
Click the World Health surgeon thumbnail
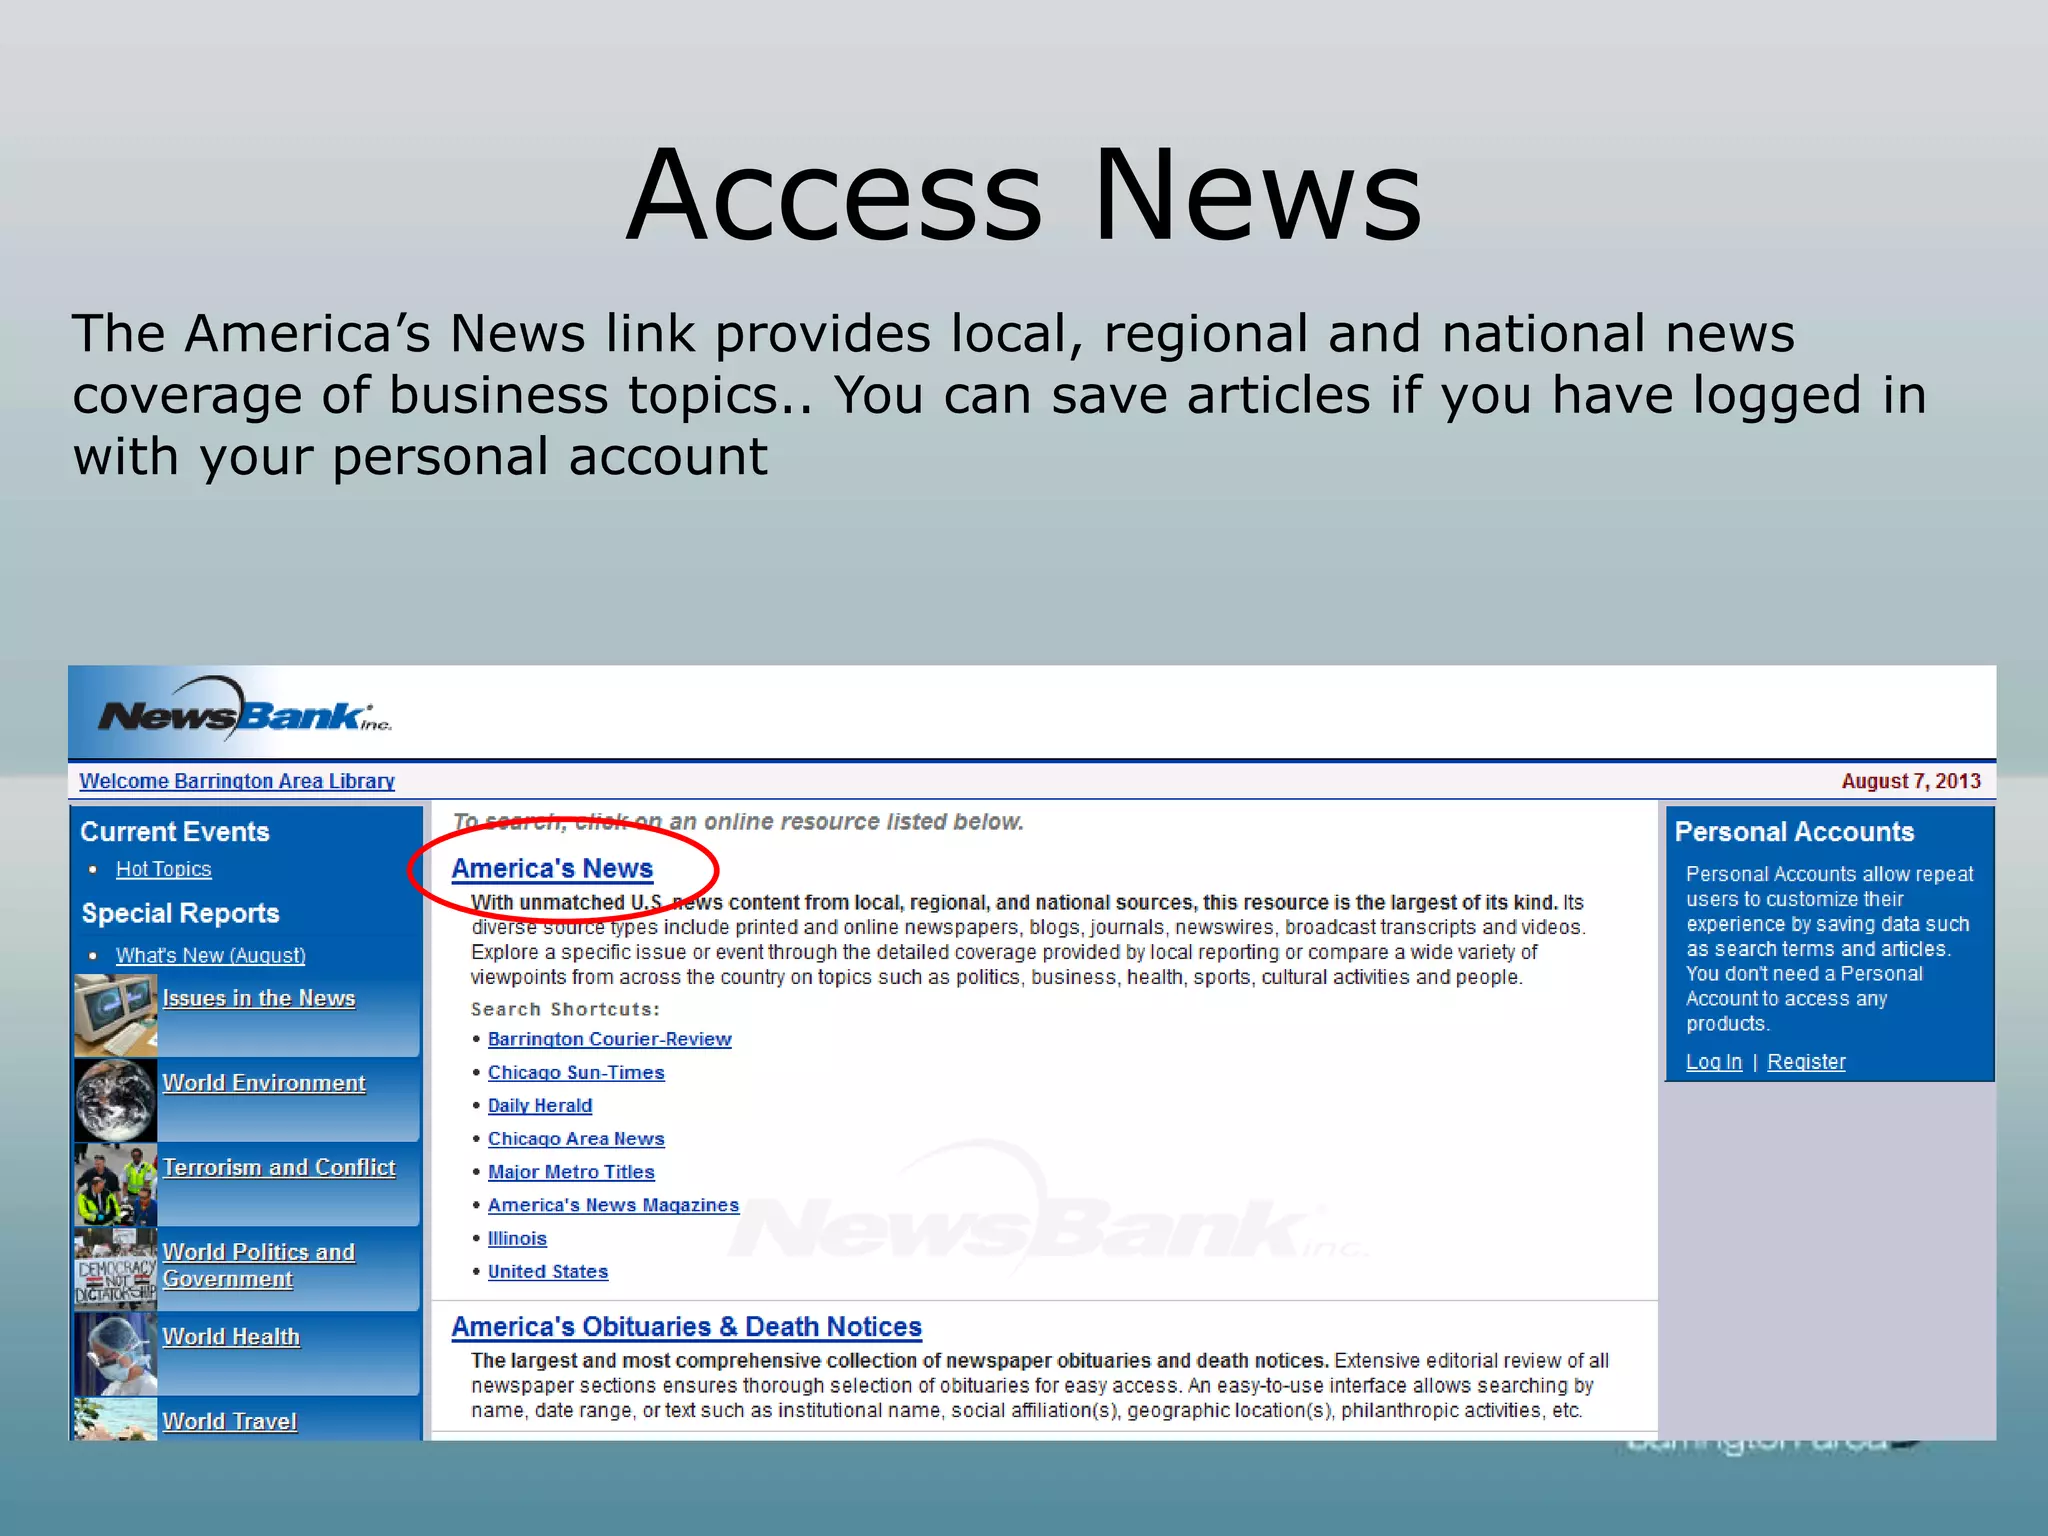pos(116,1354)
